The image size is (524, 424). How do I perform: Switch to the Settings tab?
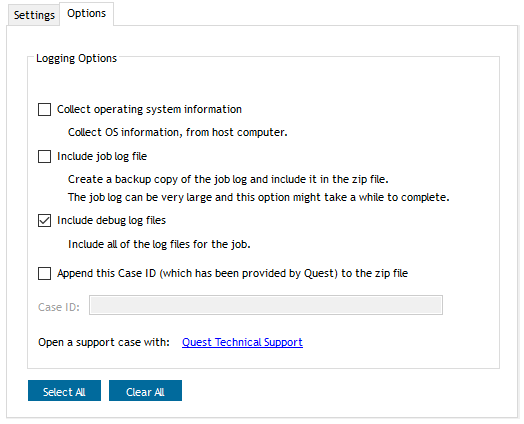(34, 15)
